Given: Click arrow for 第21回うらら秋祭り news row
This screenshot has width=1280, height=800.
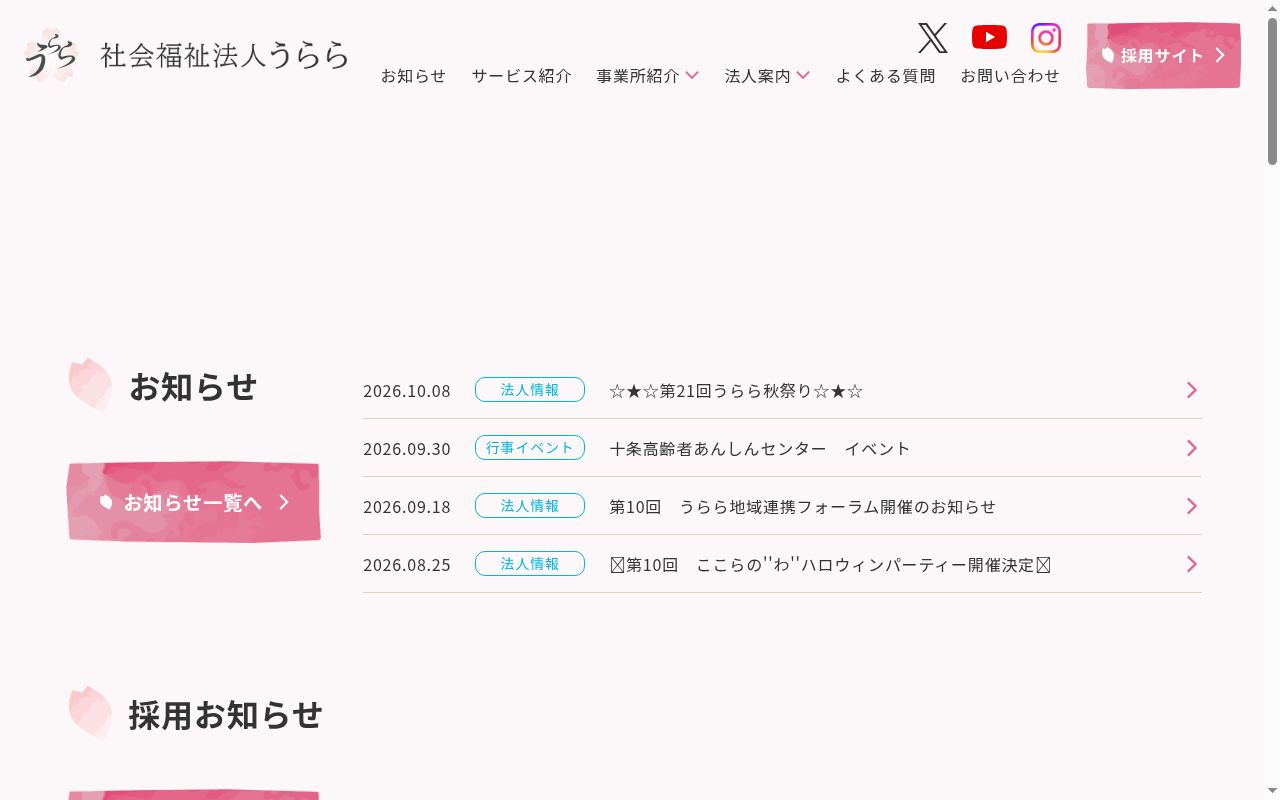Looking at the screenshot, I should (1191, 390).
